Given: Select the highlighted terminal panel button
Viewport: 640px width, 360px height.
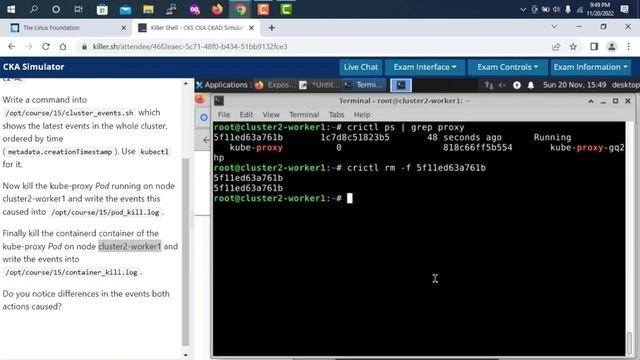Looking at the screenshot, I should pos(401,85).
